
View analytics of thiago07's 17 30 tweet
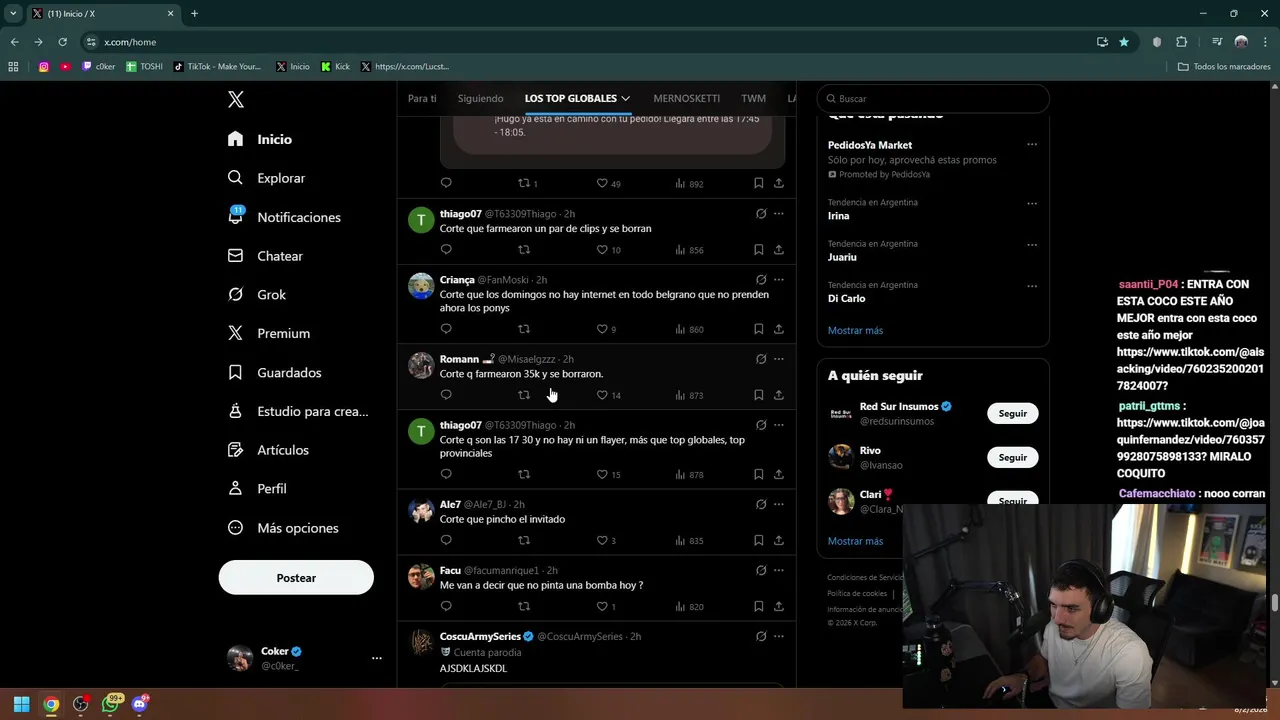point(690,474)
